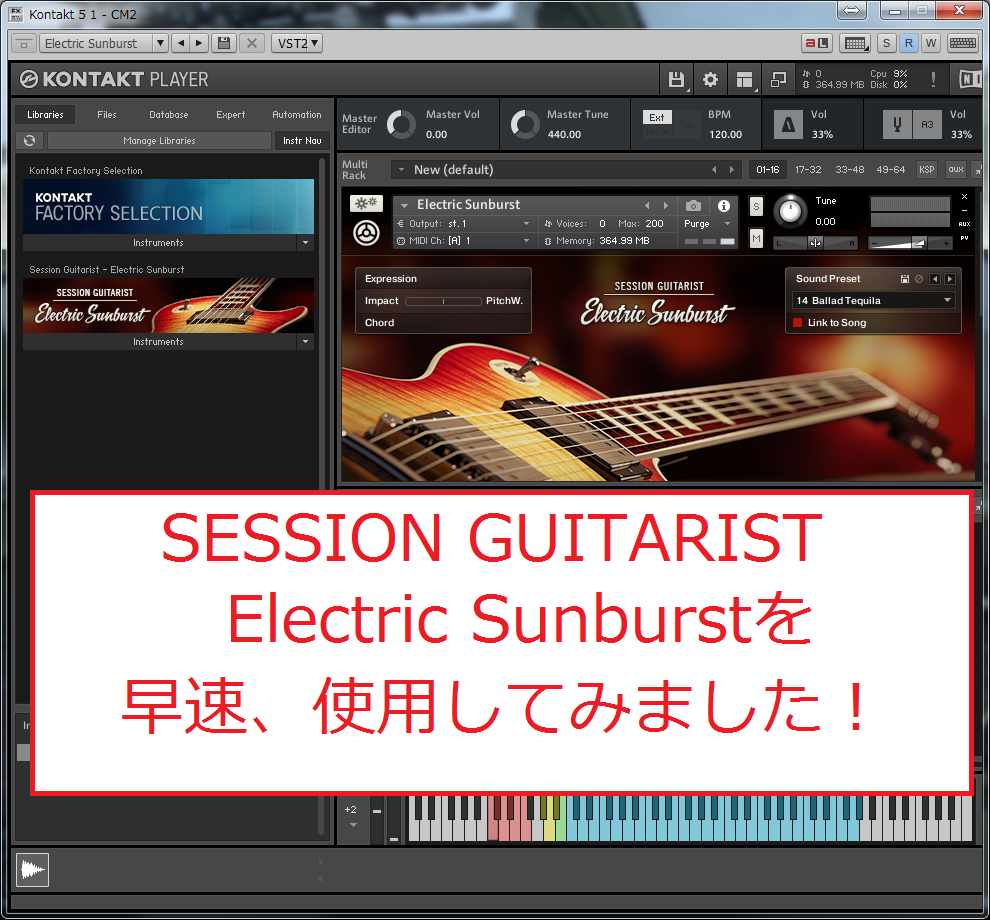Switch to the Expert tab
Image resolution: width=990 pixels, height=920 pixels.
click(230, 114)
